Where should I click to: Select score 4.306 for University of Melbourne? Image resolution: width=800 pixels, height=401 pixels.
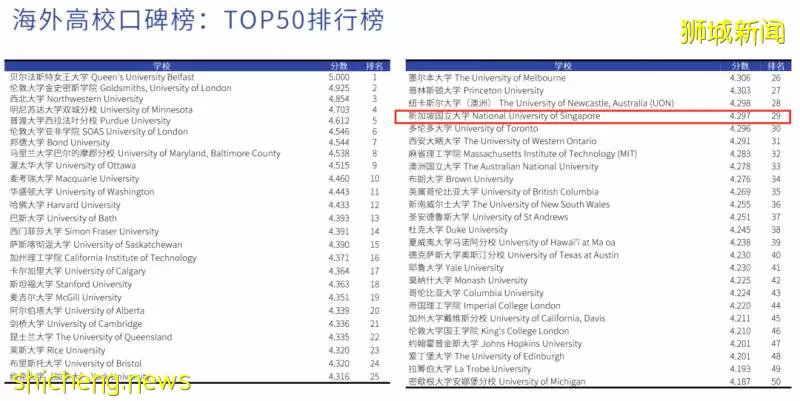(x=740, y=79)
